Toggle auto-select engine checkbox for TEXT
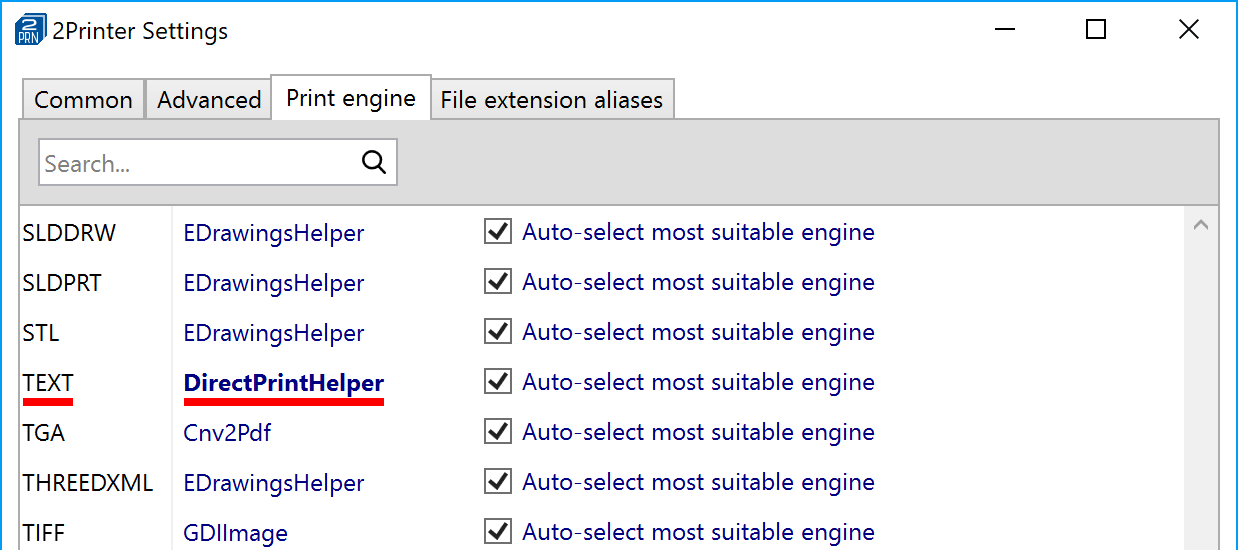This screenshot has width=1238, height=550. click(498, 382)
